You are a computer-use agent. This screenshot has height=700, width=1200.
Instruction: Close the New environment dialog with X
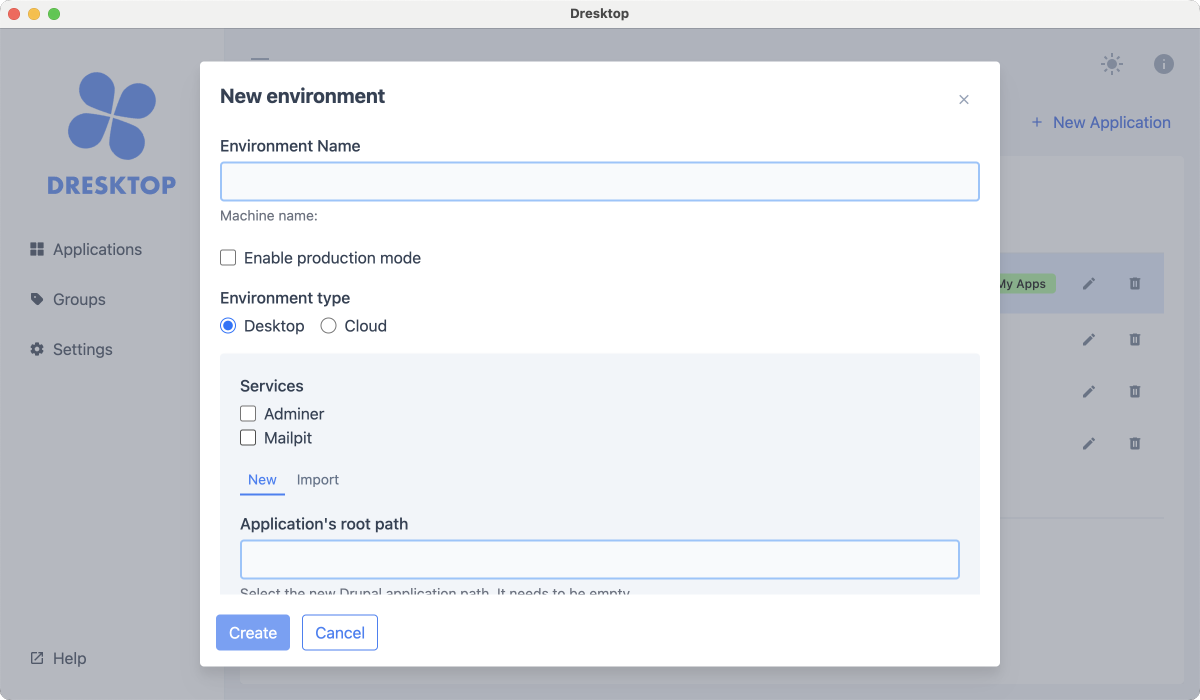click(x=964, y=100)
